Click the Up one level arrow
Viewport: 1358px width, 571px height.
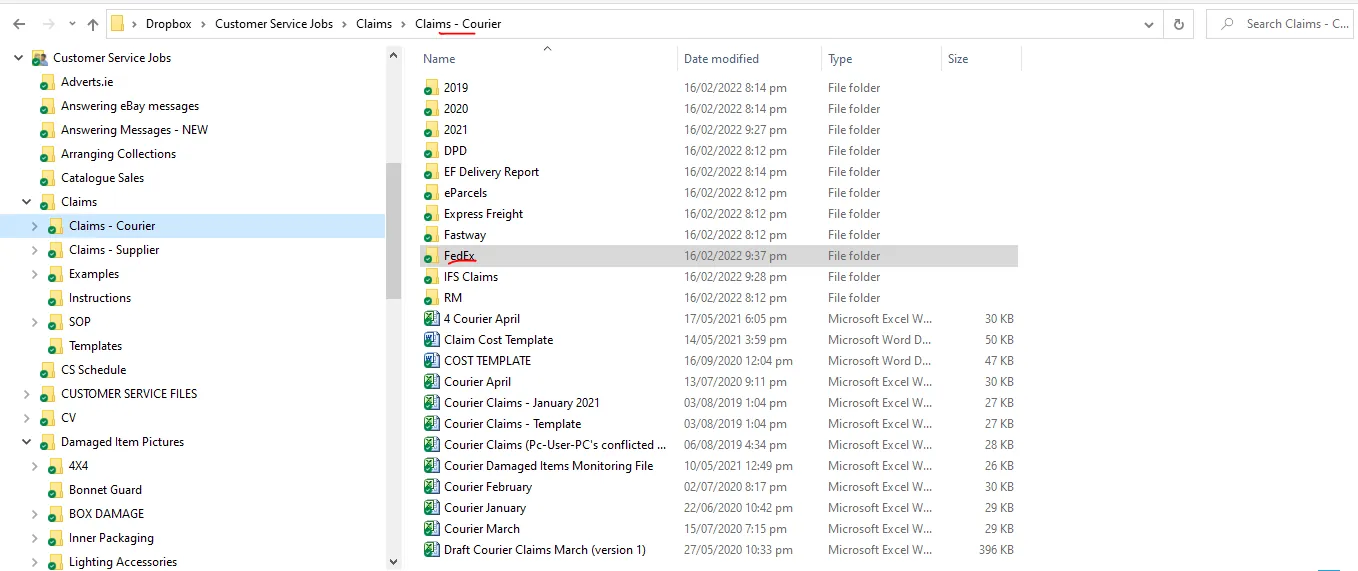click(93, 24)
